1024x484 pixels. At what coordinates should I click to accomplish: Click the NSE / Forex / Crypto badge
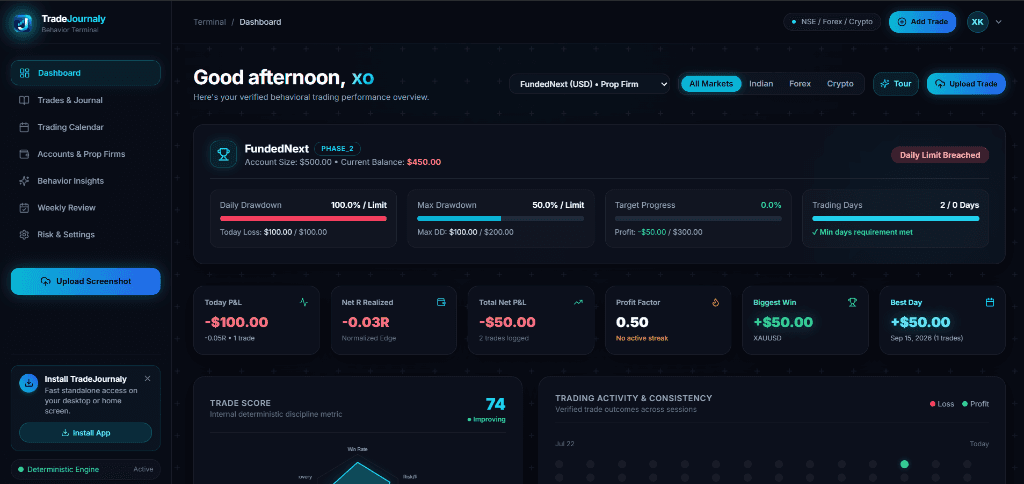[x=832, y=22]
